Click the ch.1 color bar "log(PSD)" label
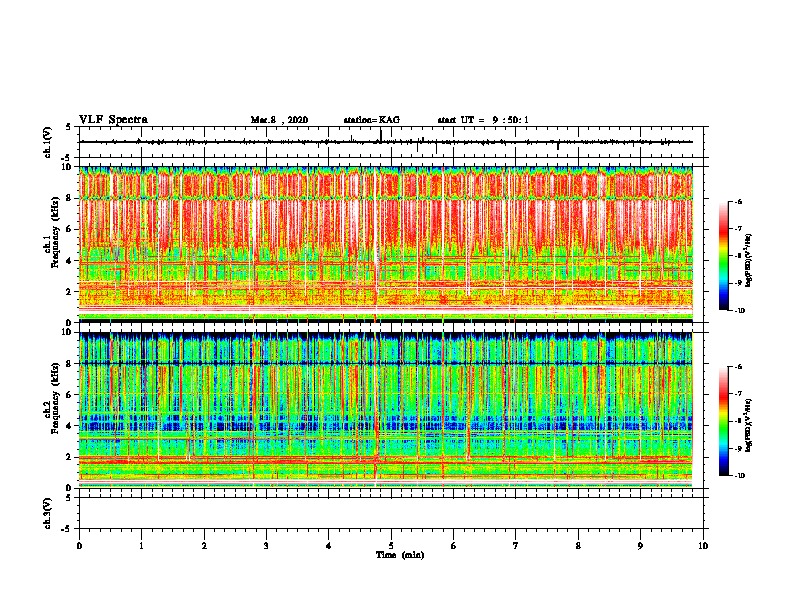This screenshot has height=612, width=792. pyautogui.click(x=749, y=260)
